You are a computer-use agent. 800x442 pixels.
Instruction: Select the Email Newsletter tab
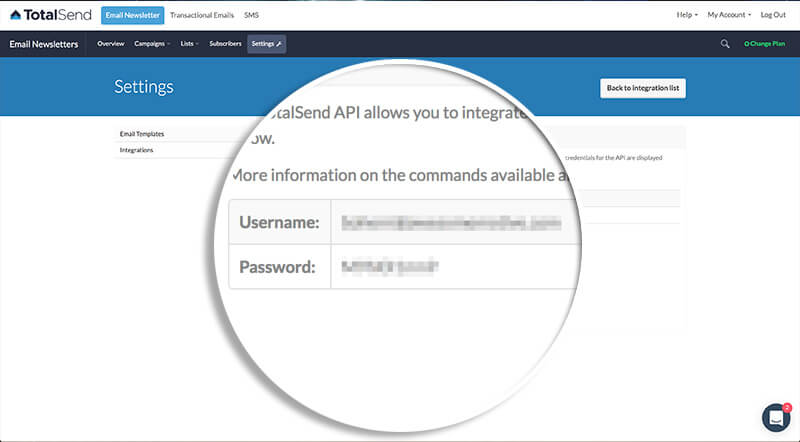click(x=133, y=15)
